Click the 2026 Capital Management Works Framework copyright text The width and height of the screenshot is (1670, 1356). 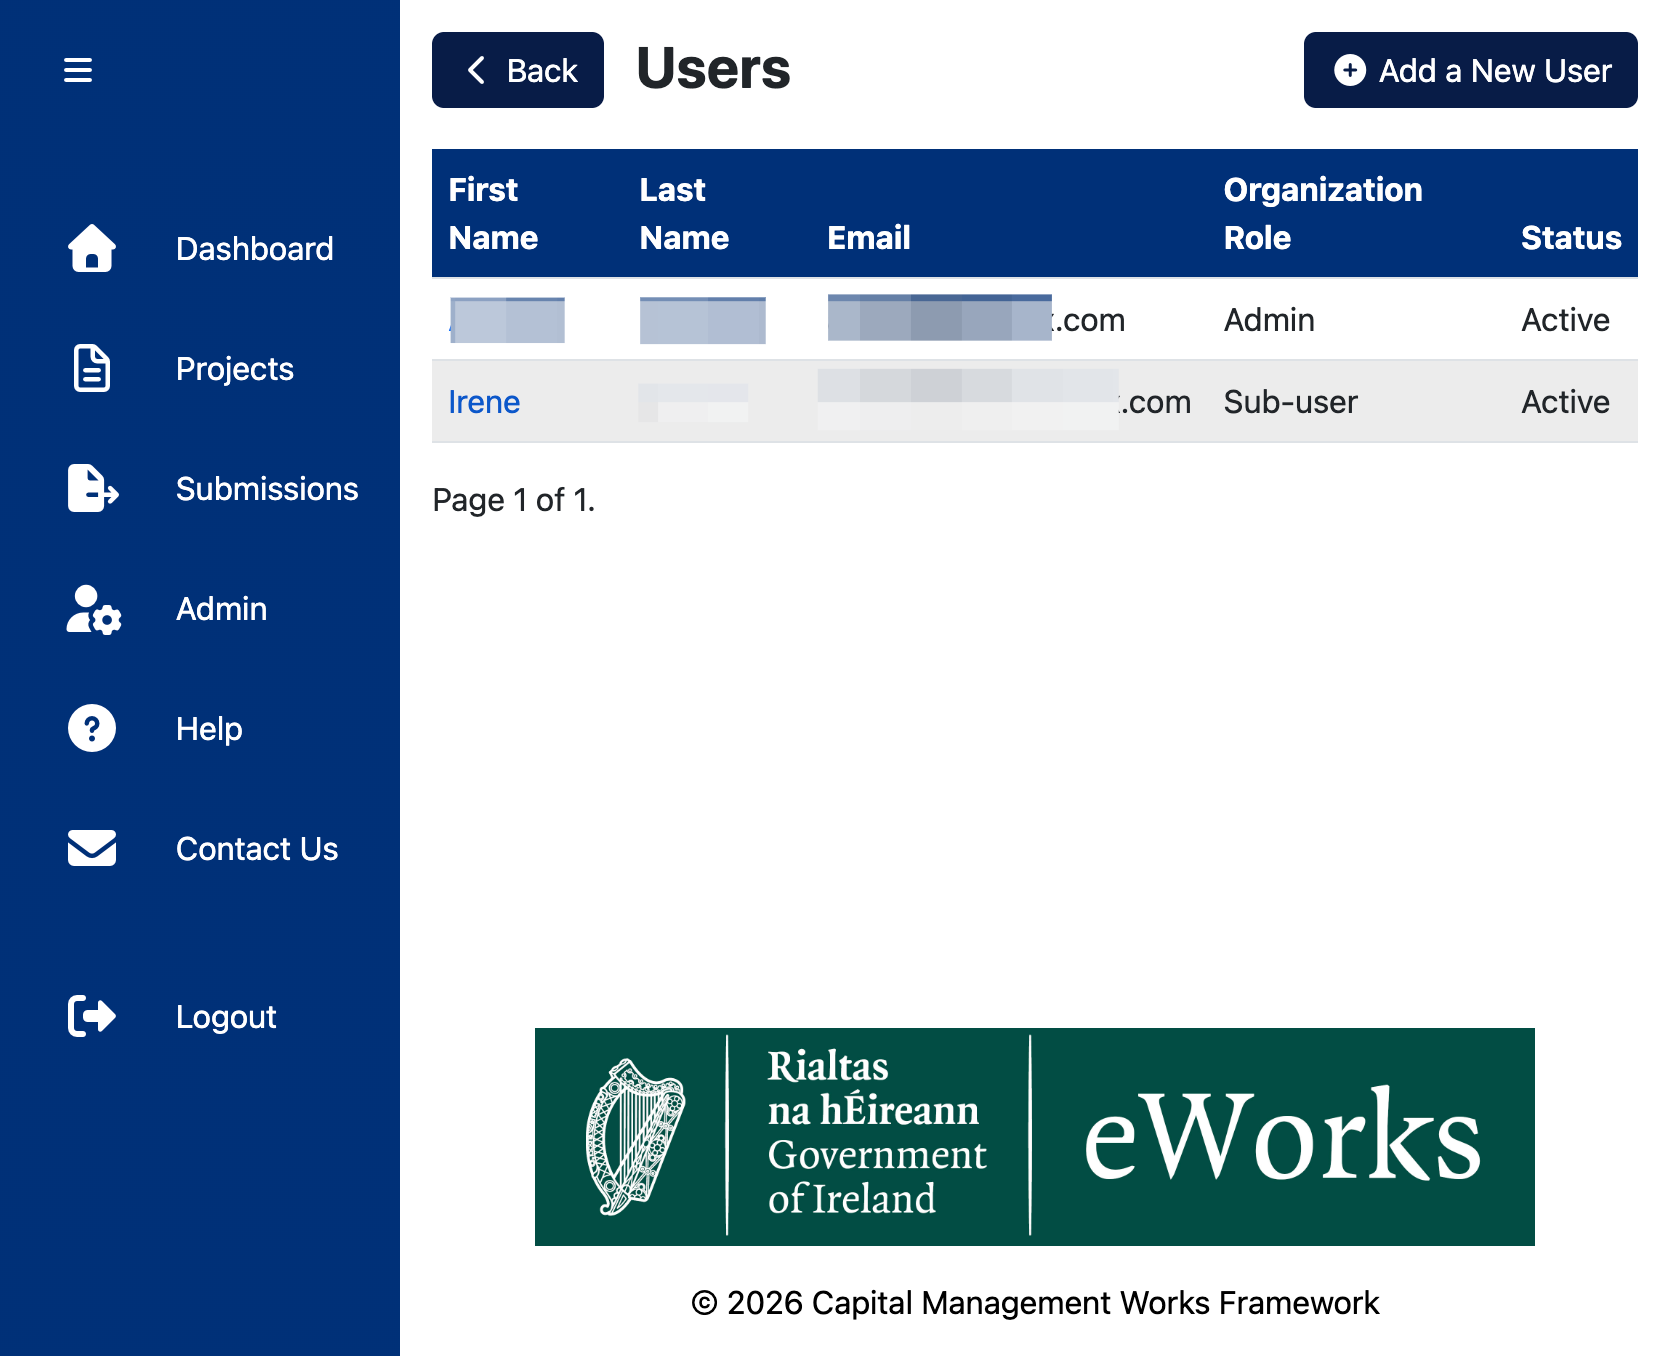(x=1035, y=1303)
